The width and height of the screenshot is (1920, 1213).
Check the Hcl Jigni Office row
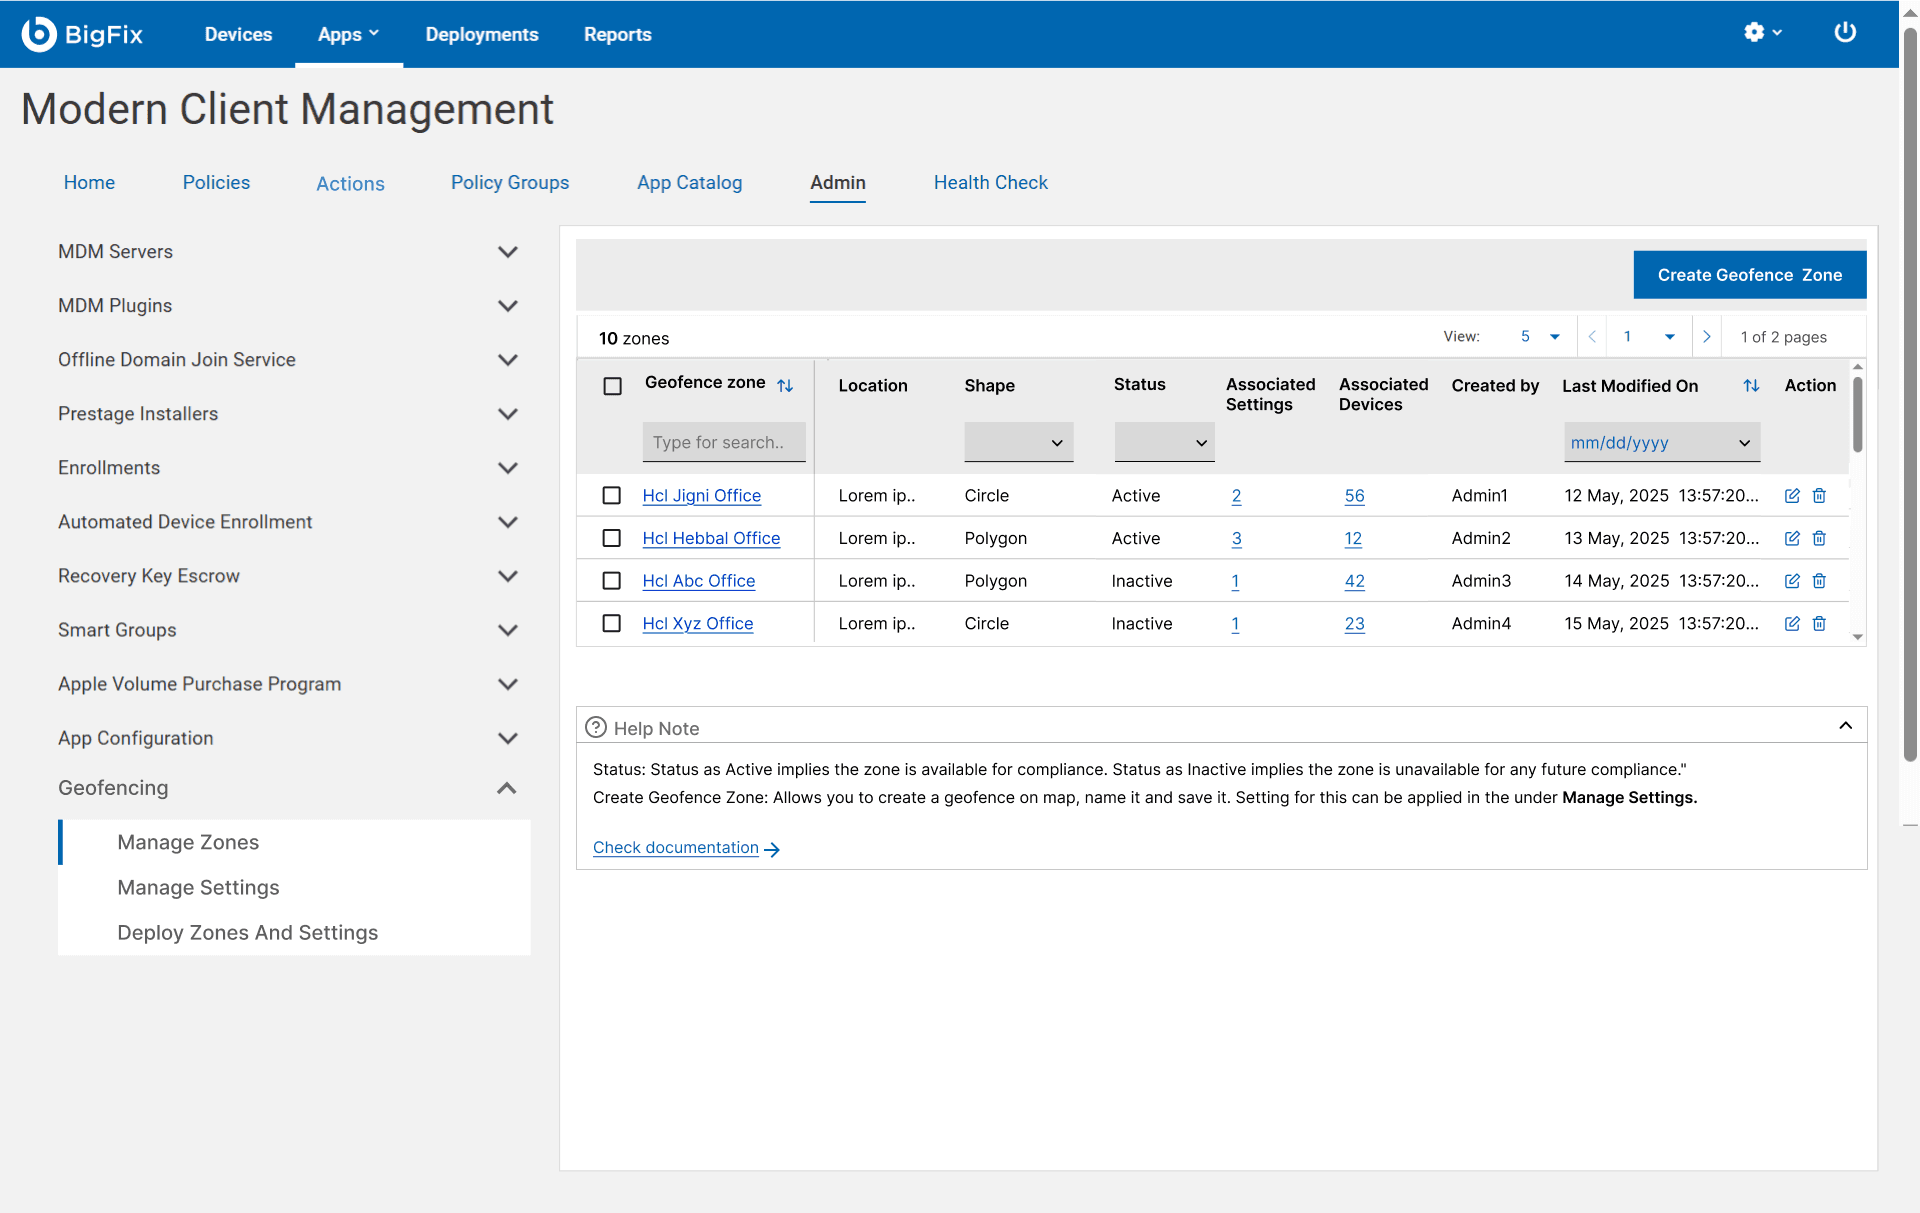[x=612, y=495]
